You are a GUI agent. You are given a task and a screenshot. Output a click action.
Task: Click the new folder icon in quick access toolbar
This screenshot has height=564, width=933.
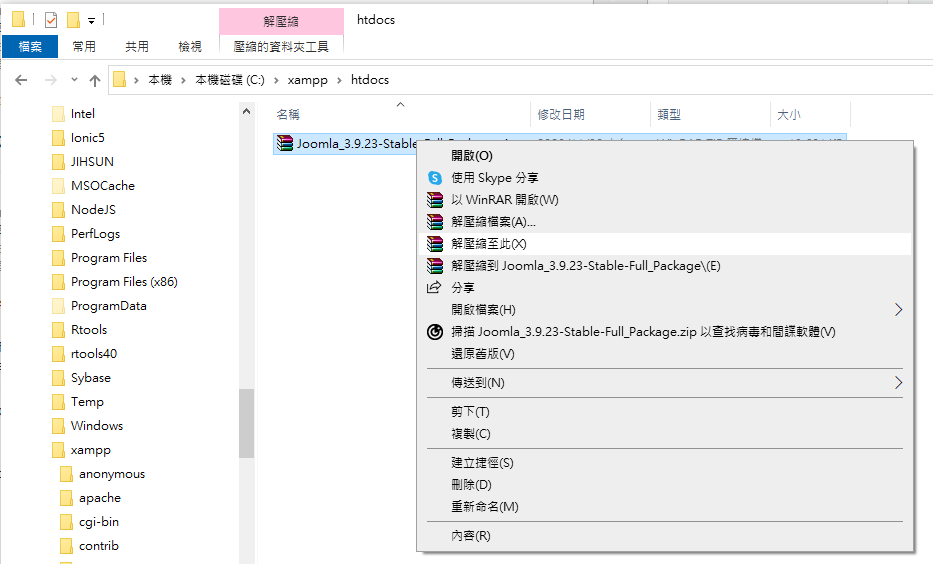[x=73, y=21]
